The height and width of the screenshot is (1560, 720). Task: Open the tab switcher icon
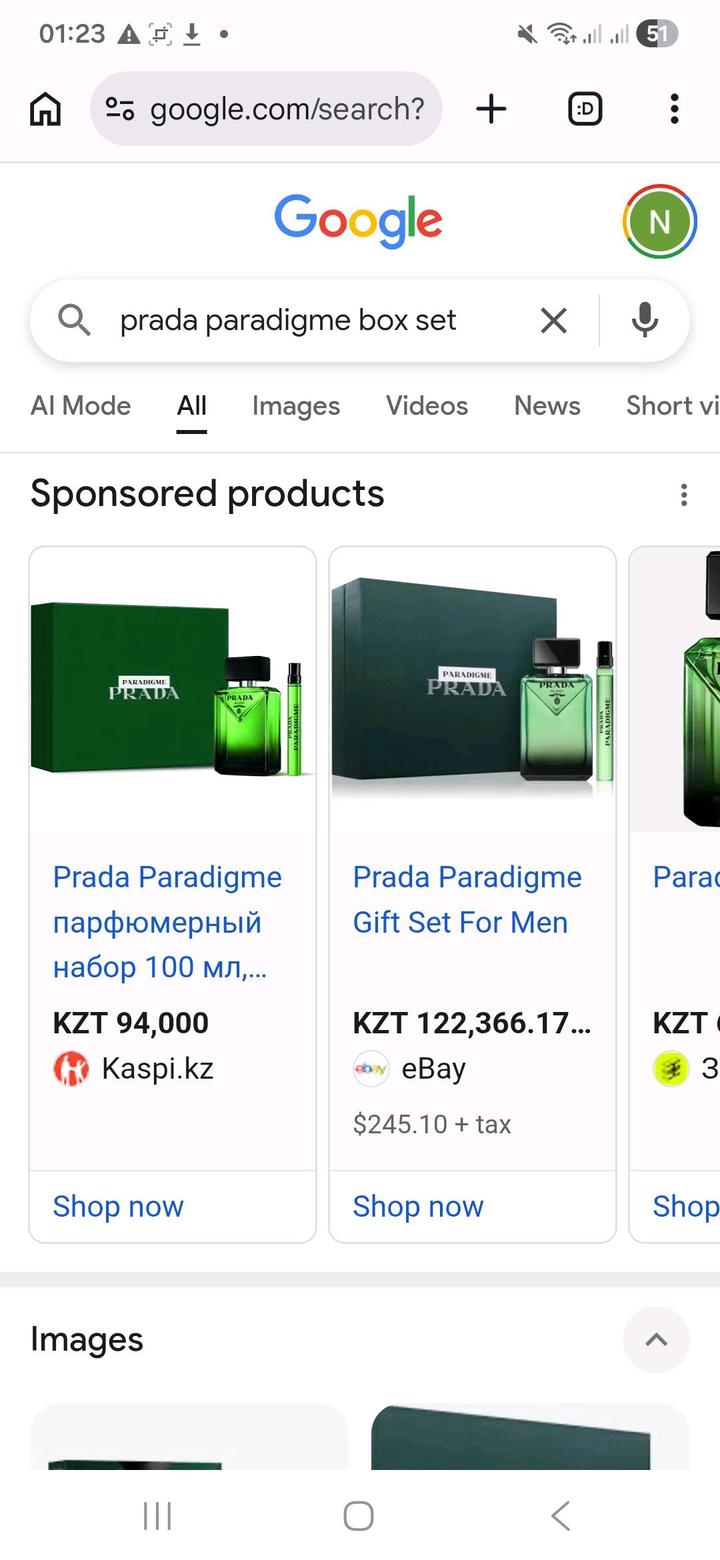(x=585, y=109)
